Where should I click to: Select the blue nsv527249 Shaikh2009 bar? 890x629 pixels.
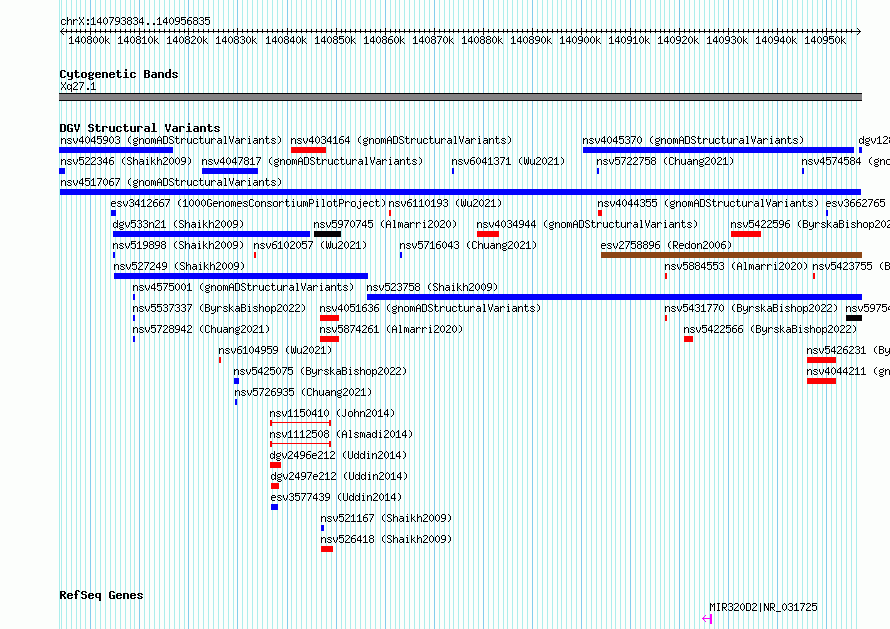[x=241, y=276]
